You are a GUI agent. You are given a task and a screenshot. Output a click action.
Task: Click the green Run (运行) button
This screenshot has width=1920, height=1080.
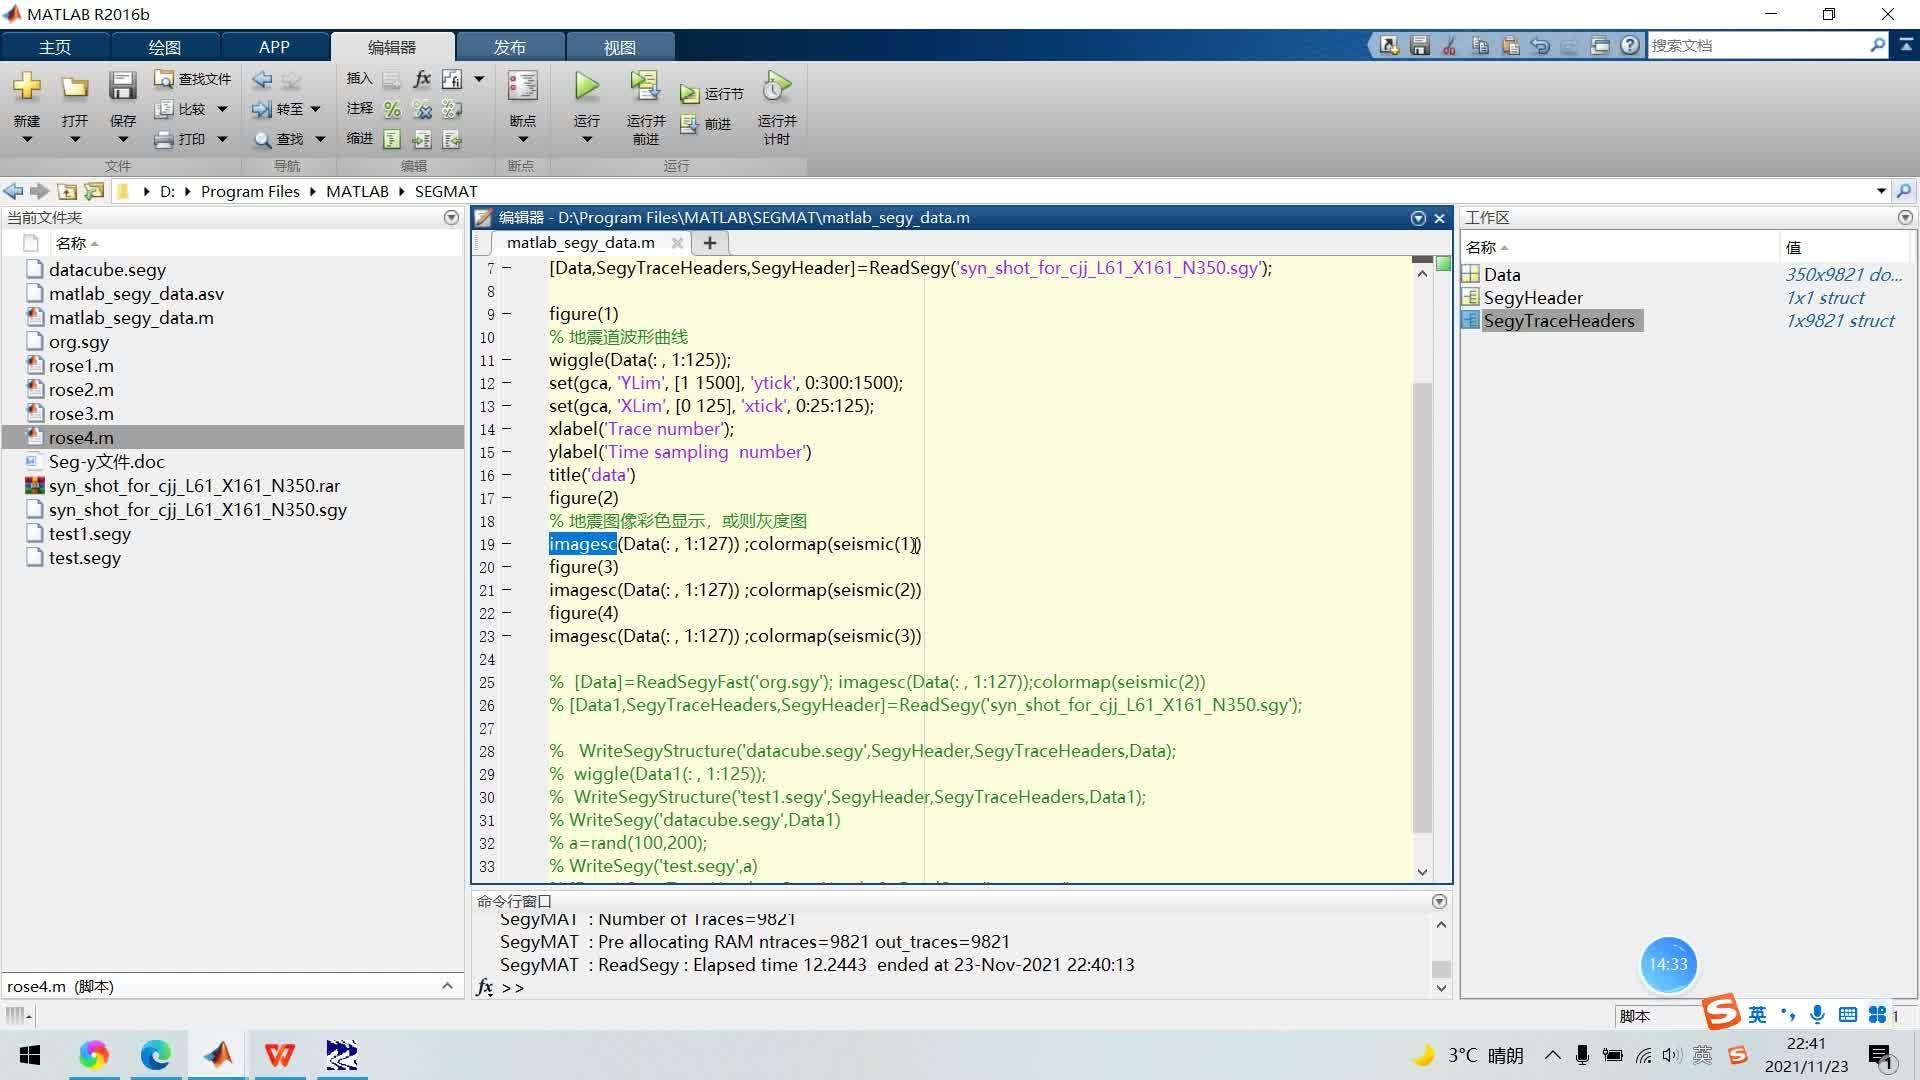587,88
